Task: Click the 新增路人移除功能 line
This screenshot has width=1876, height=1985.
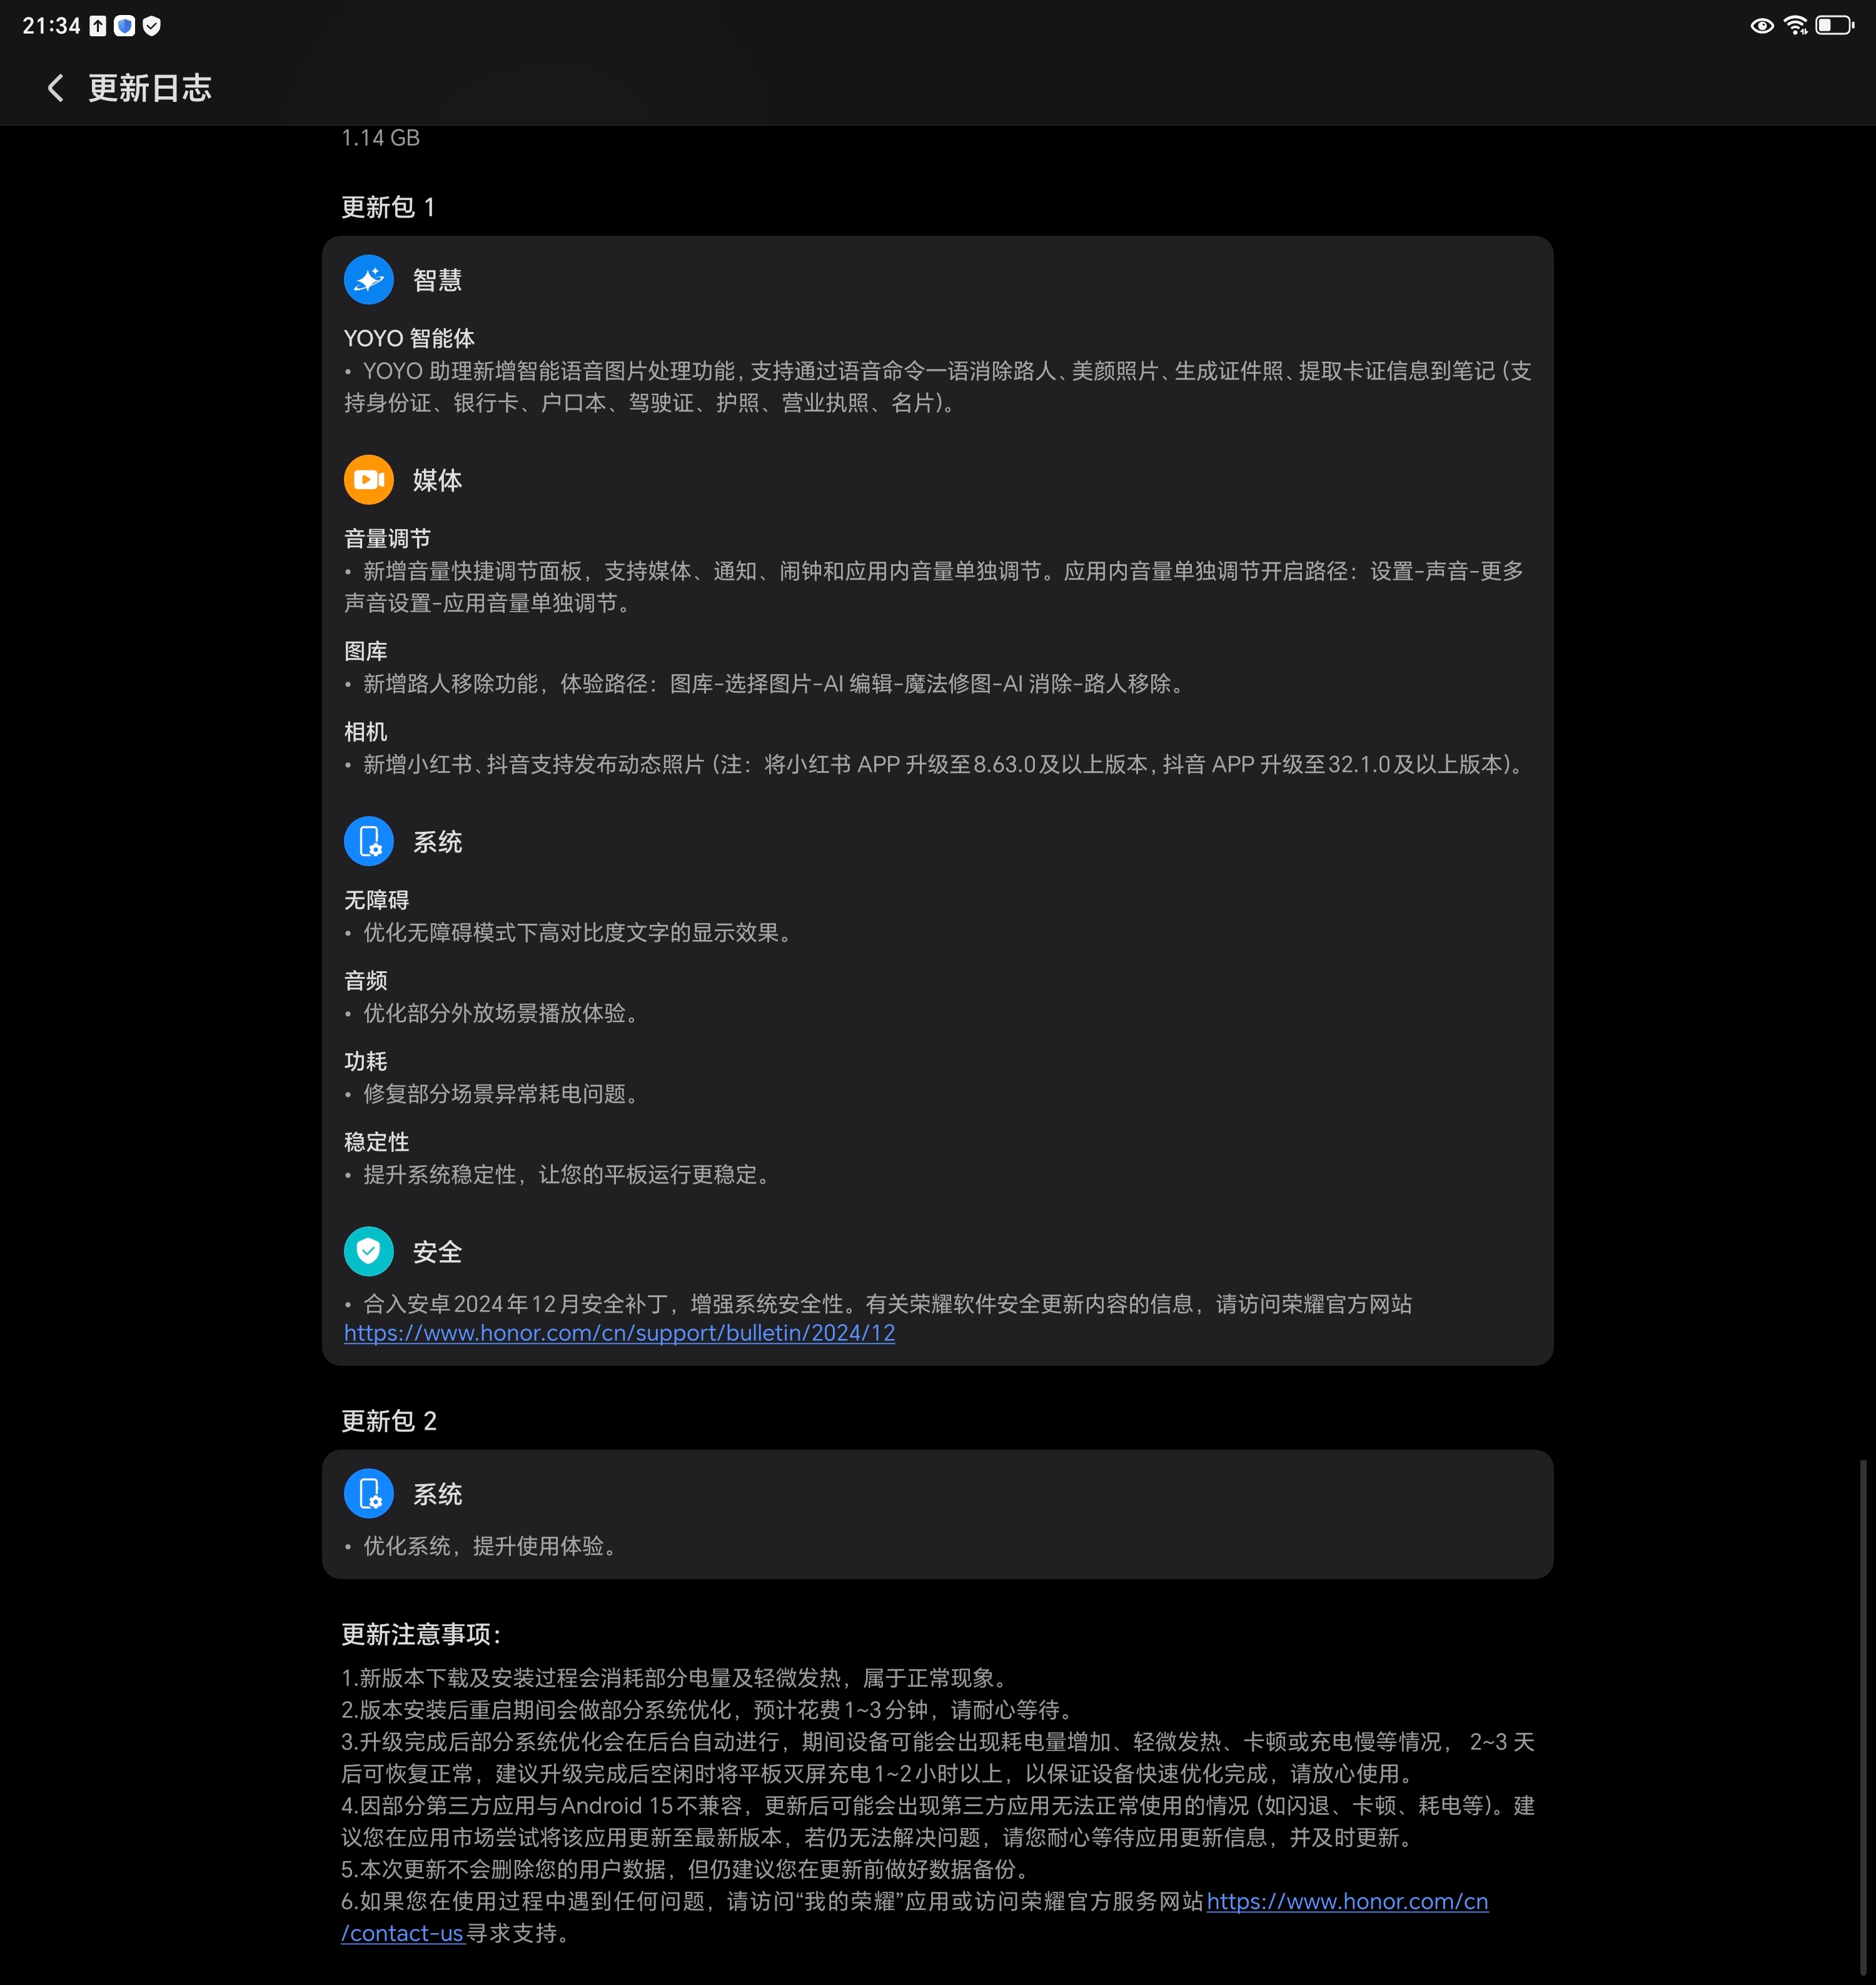Action: tap(766, 684)
